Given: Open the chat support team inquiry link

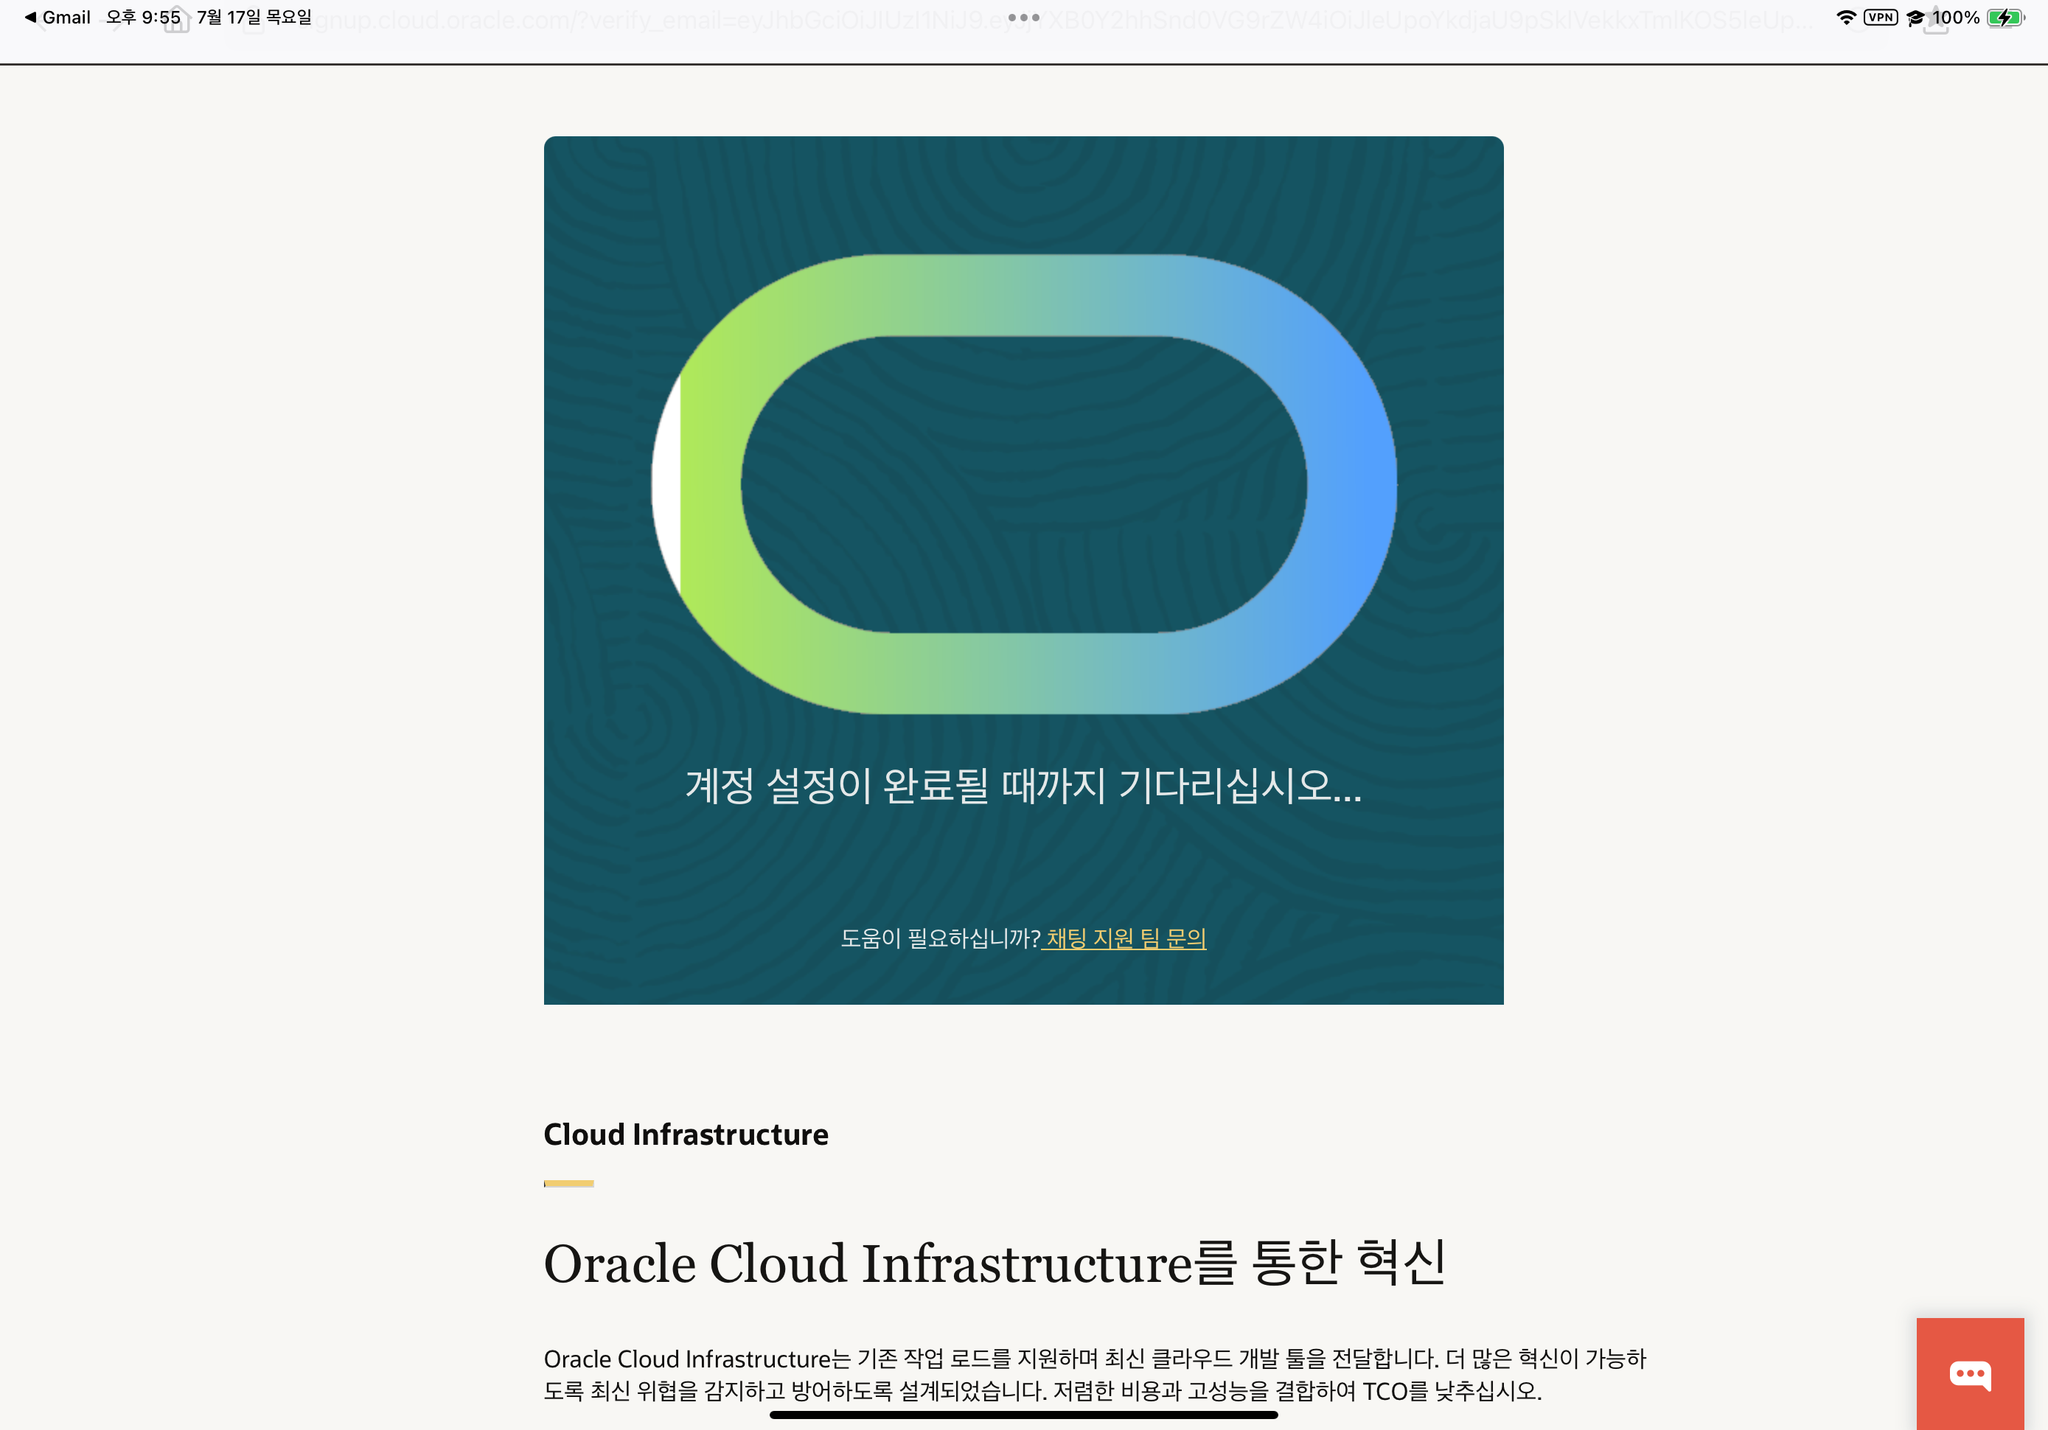Looking at the screenshot, I should click(1125, 938).
